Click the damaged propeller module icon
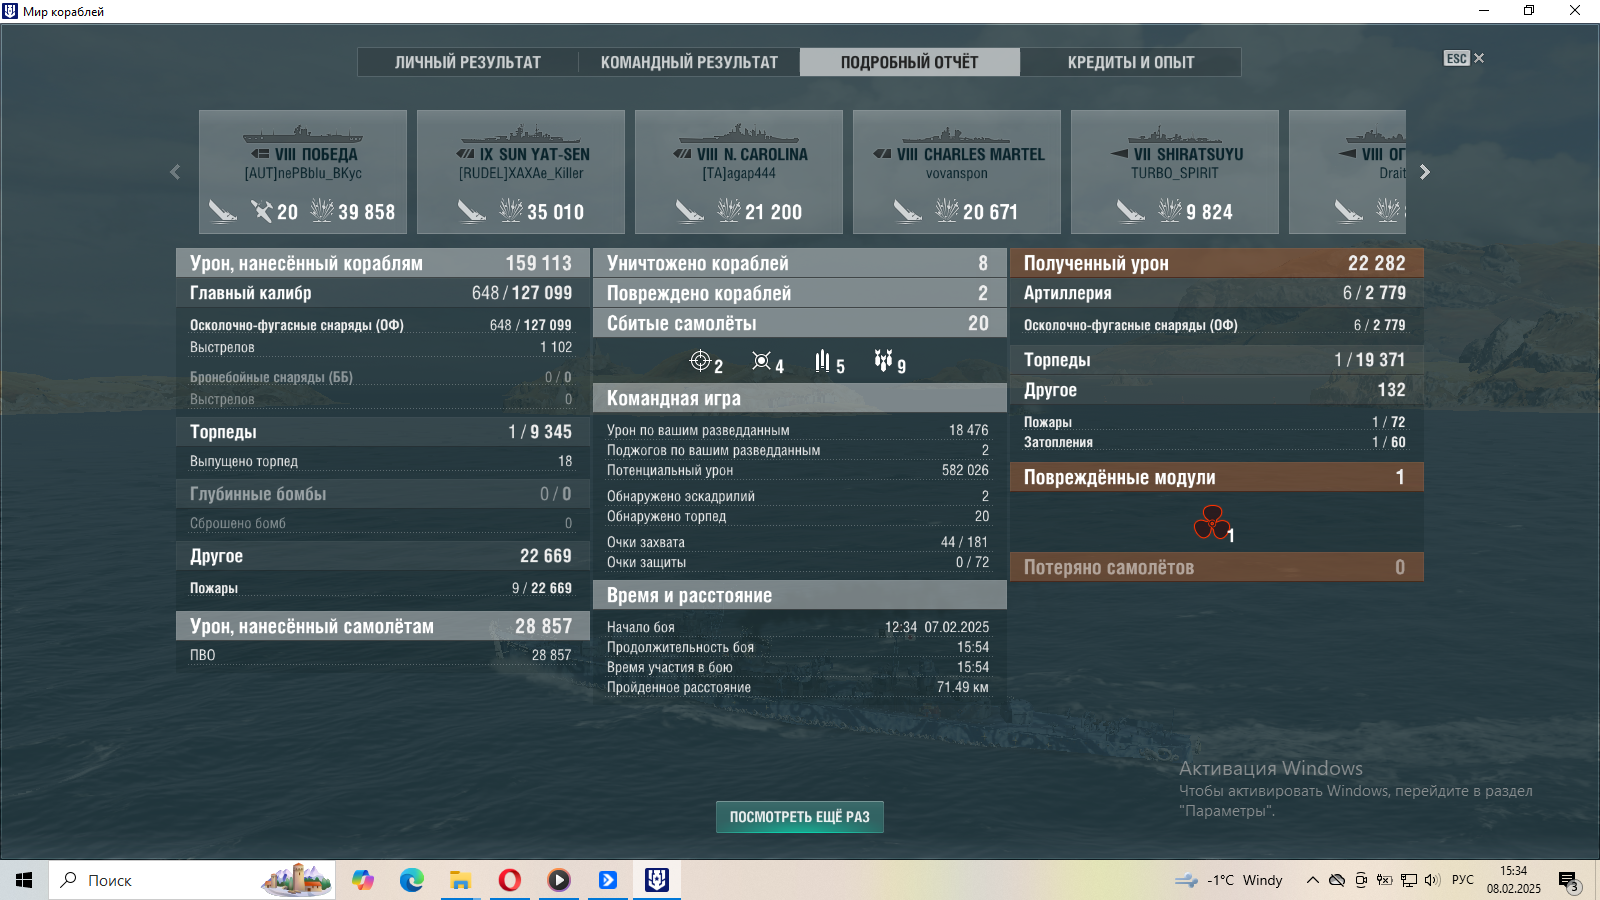Viewport: 1600px width, 900px height. click(1211, 522)
